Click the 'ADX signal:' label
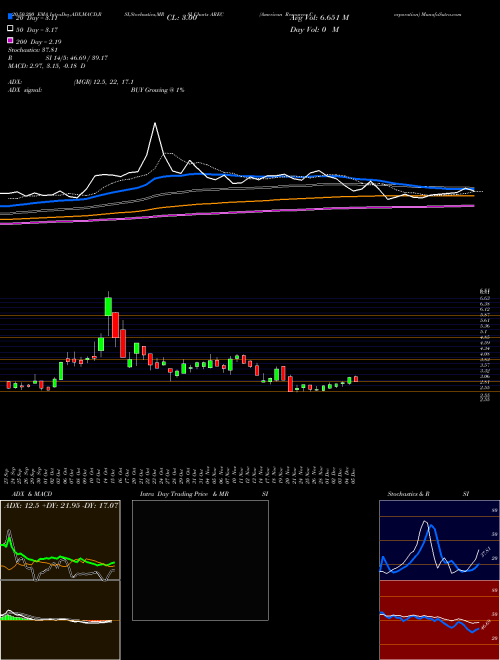Screen dimensions: 500x660 tap(24, 90)
